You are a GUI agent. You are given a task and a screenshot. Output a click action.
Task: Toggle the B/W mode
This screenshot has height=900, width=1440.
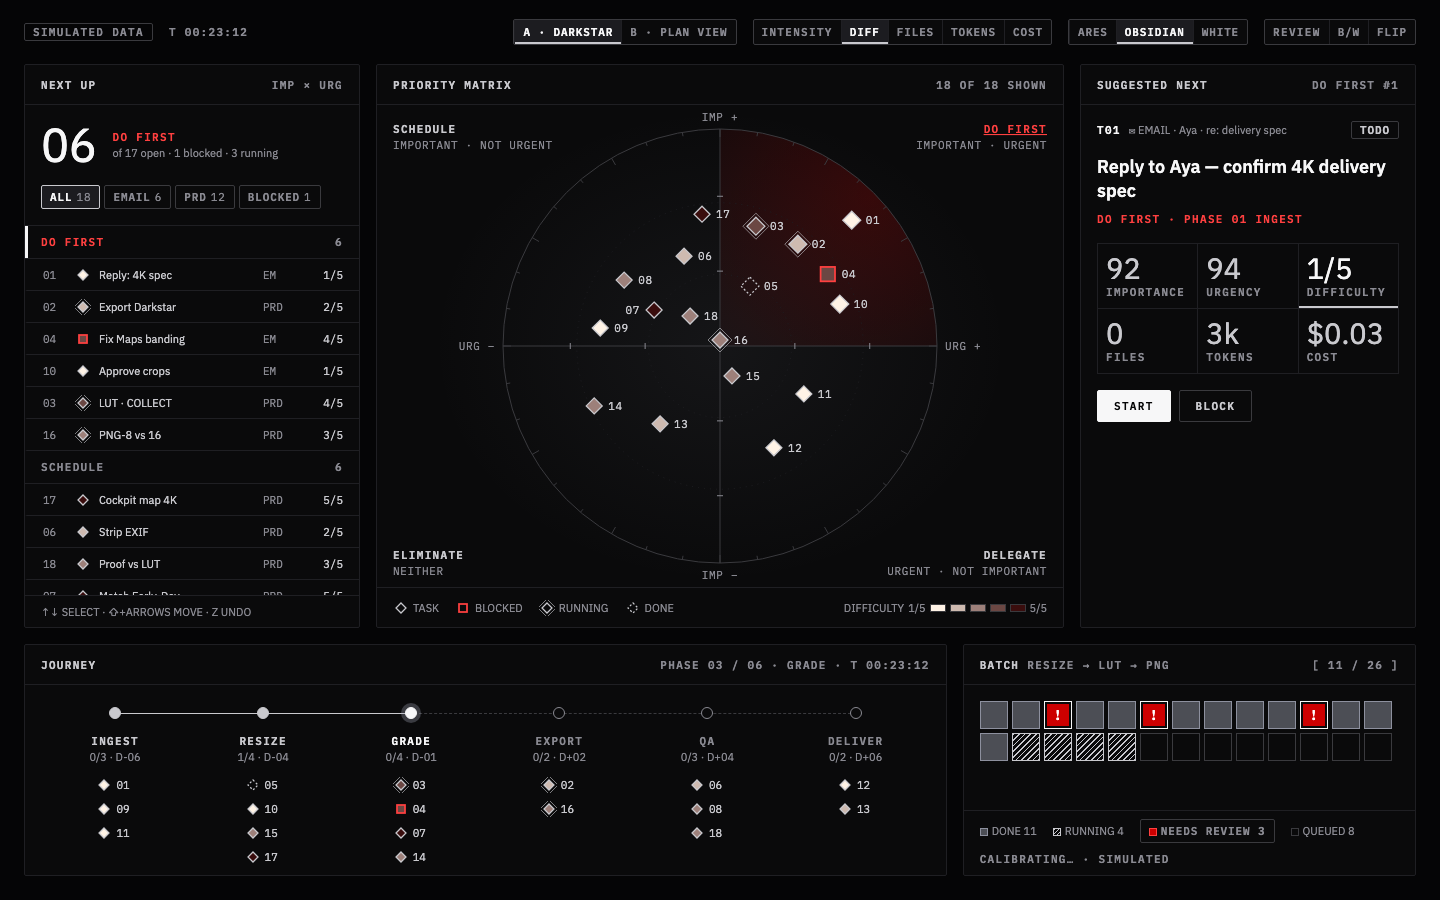[x=1349, y=32]
